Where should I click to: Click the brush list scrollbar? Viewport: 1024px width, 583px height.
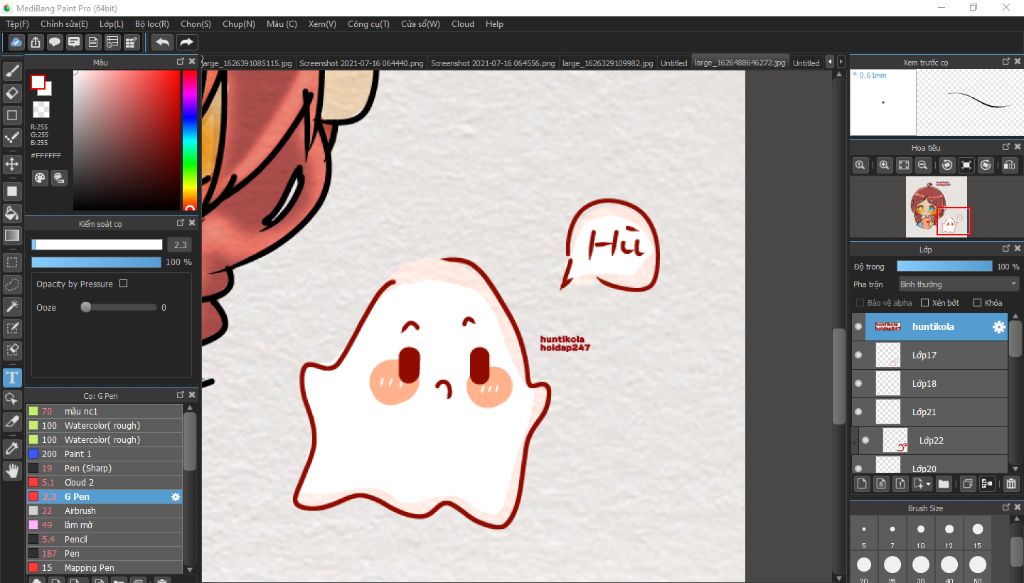189,441
